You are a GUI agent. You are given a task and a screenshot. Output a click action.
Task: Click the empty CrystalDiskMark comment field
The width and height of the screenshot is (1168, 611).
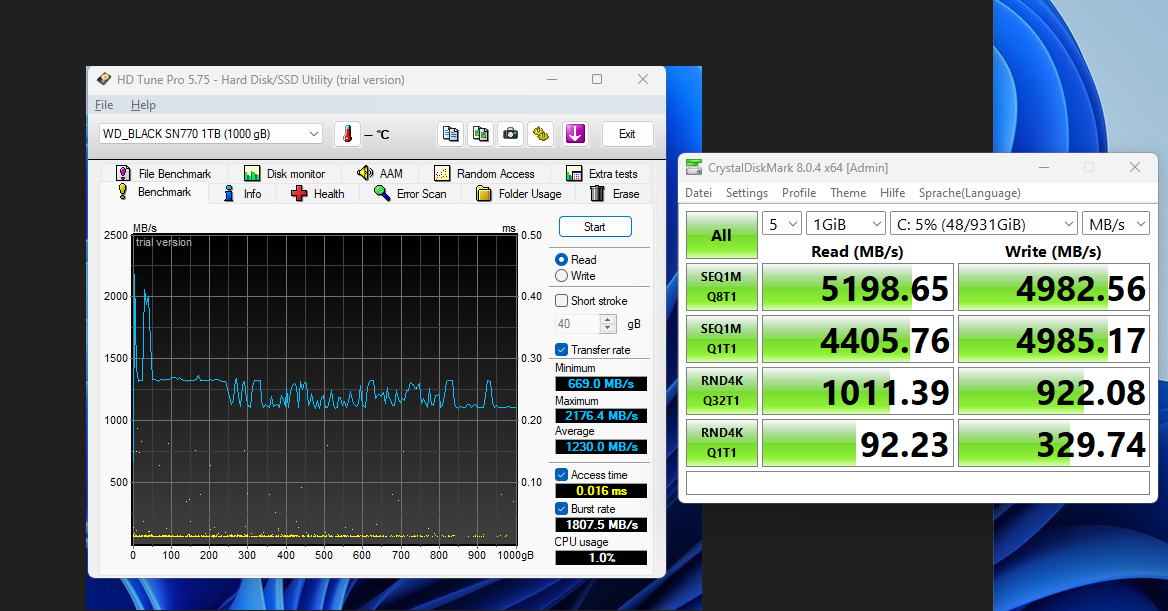(918, 483)
